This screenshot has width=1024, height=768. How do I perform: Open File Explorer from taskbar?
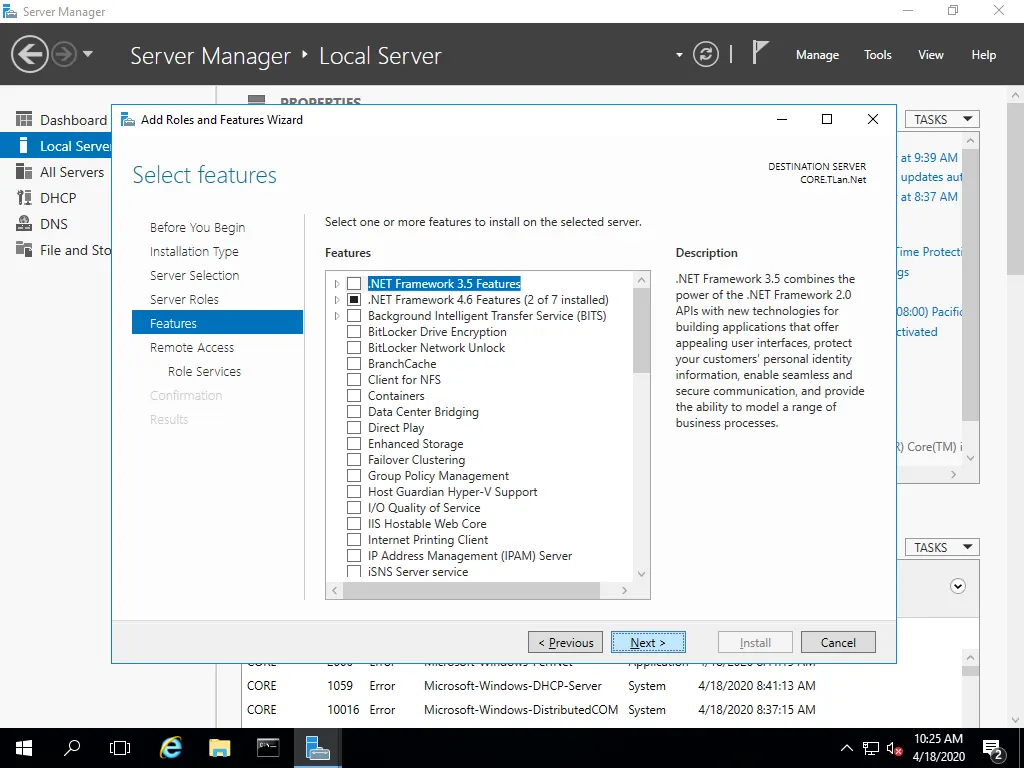(219, 748)
